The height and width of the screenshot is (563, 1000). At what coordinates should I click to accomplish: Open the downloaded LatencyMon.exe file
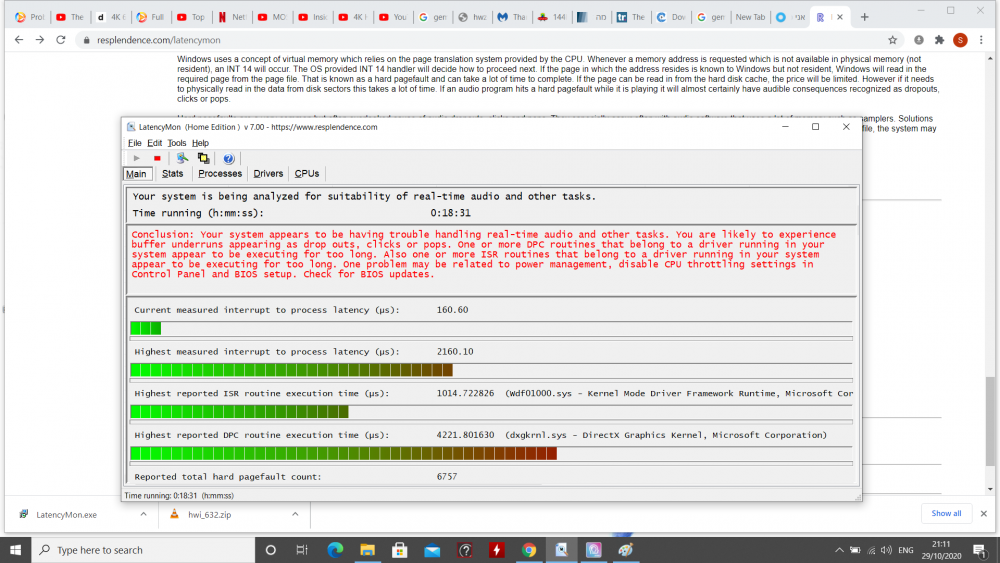click(x=66, y=515)
